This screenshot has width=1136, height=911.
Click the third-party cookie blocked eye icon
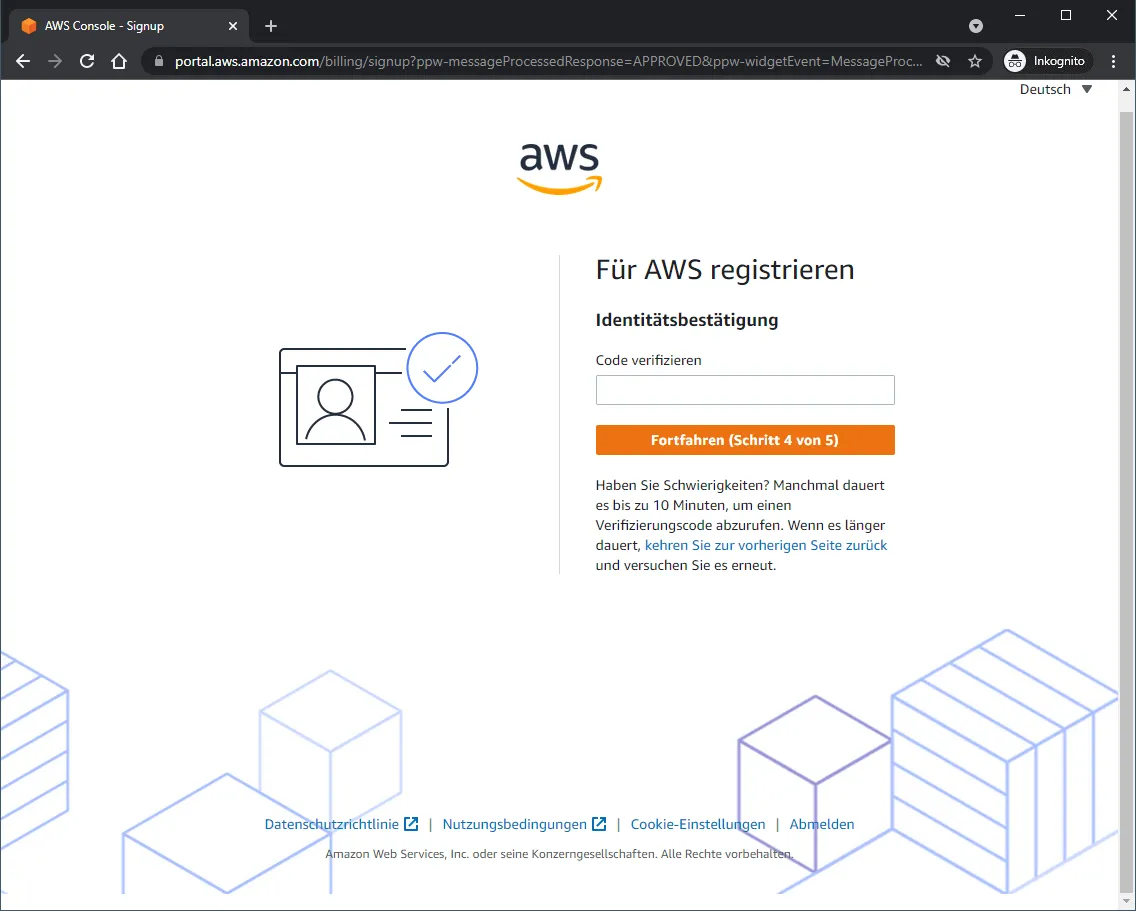click(x=942, y=61)
